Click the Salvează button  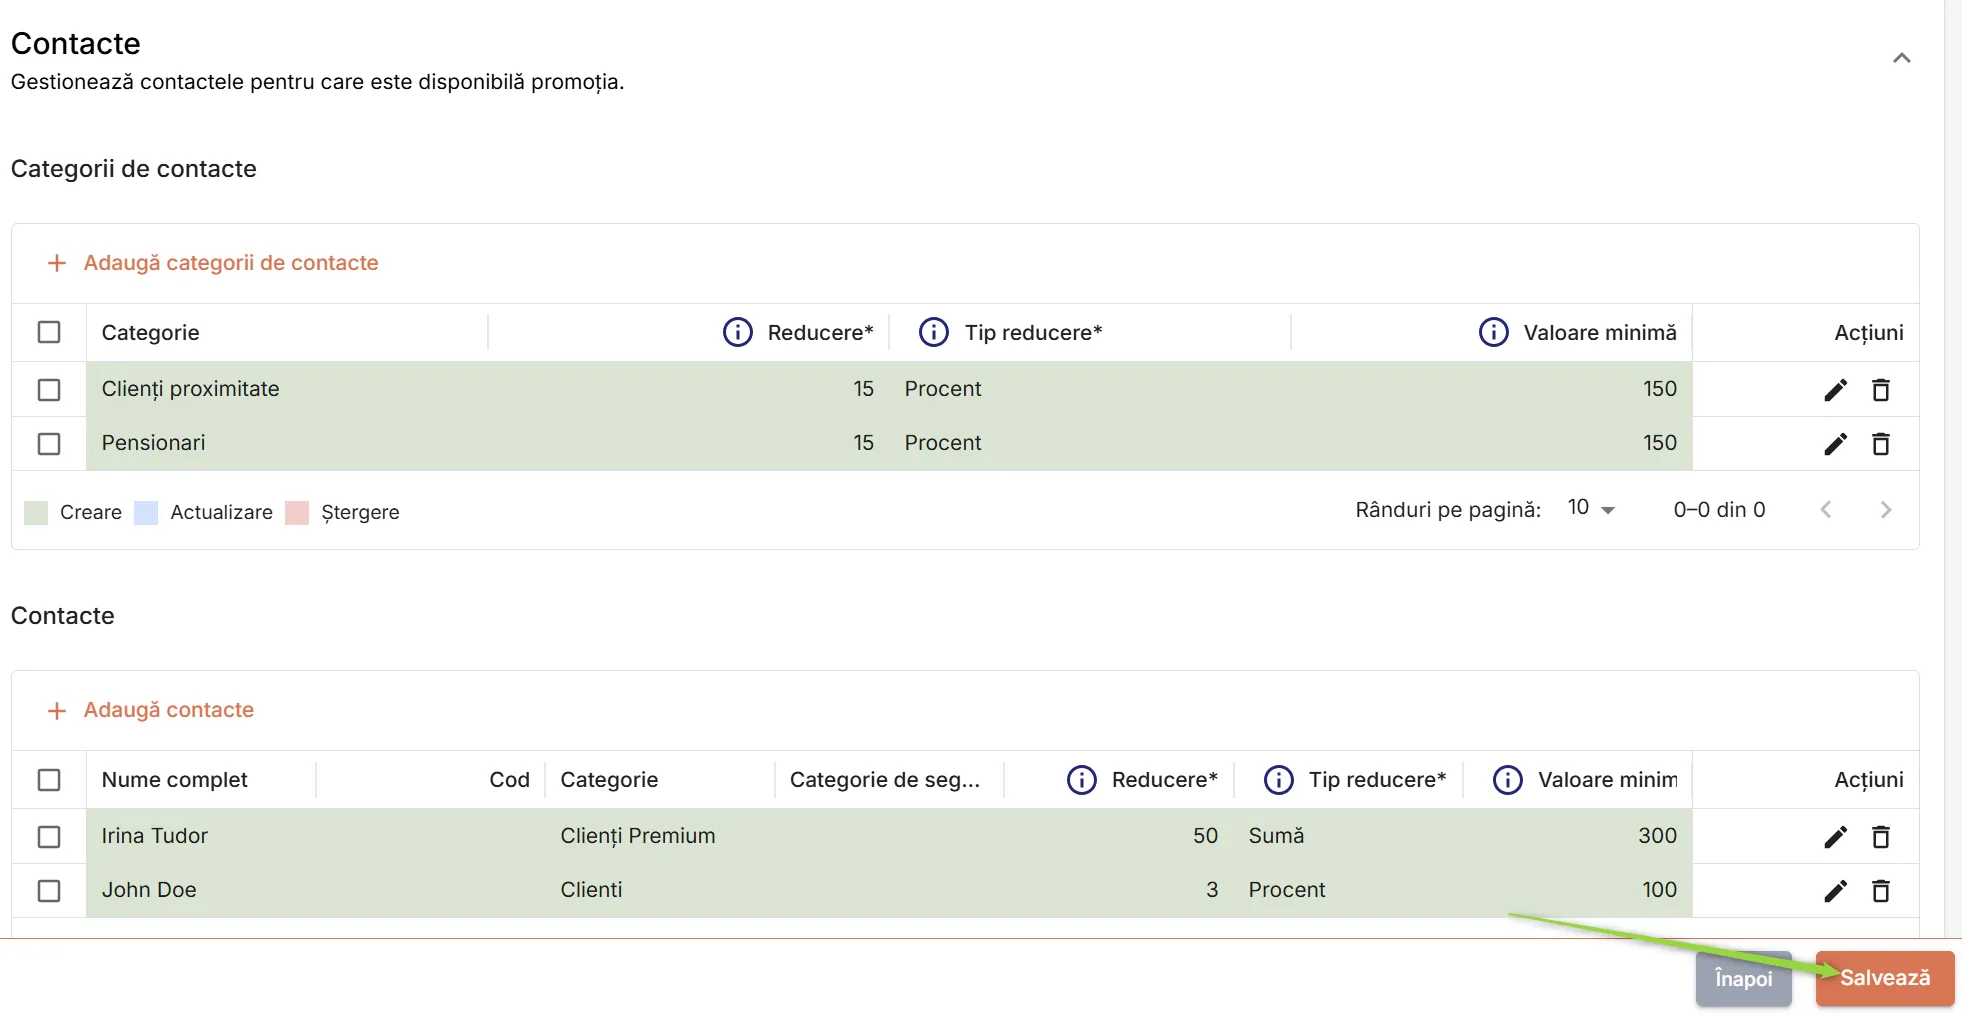1885,978
